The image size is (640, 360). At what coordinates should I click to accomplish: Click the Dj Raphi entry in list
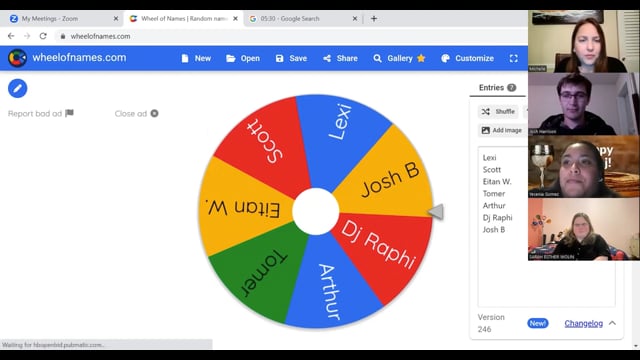497,218
